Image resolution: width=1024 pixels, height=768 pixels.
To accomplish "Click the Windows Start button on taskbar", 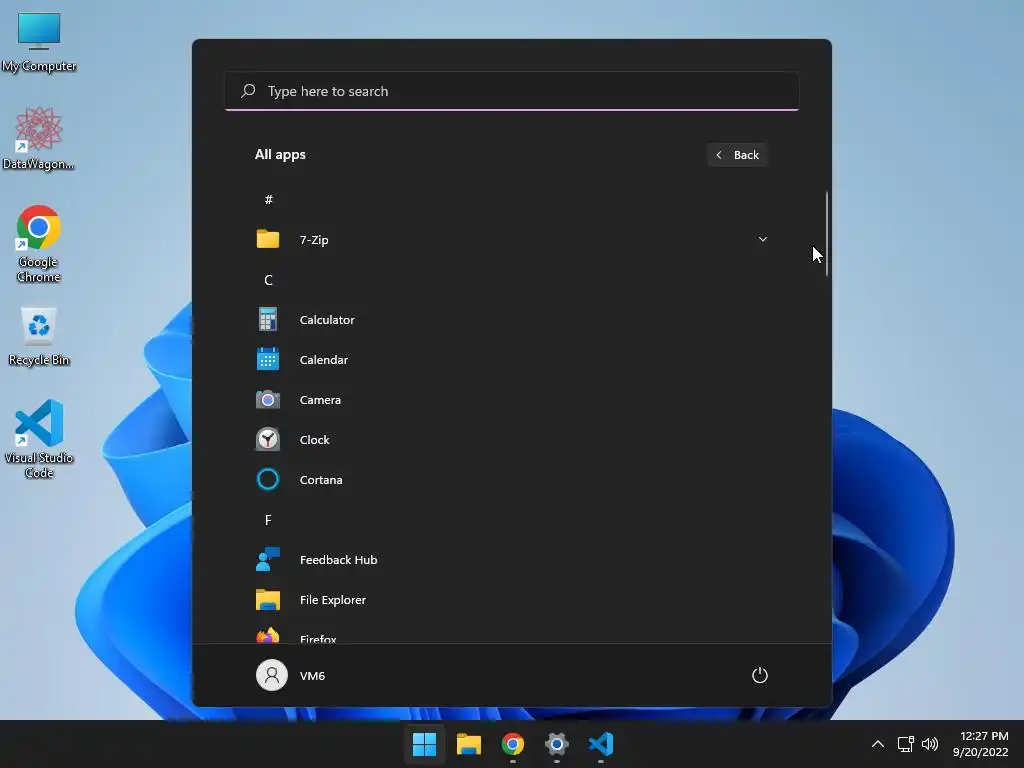I will (424, 744).
